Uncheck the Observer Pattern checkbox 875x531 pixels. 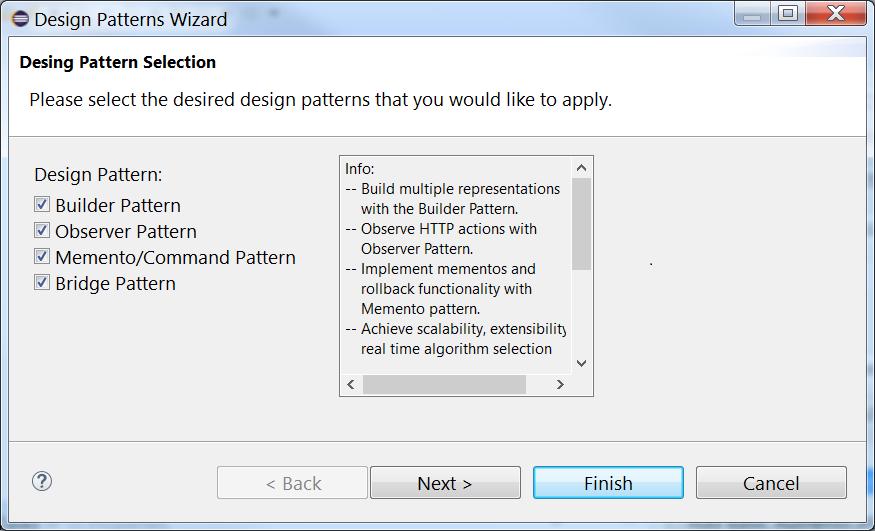click(x=42, y=230)
